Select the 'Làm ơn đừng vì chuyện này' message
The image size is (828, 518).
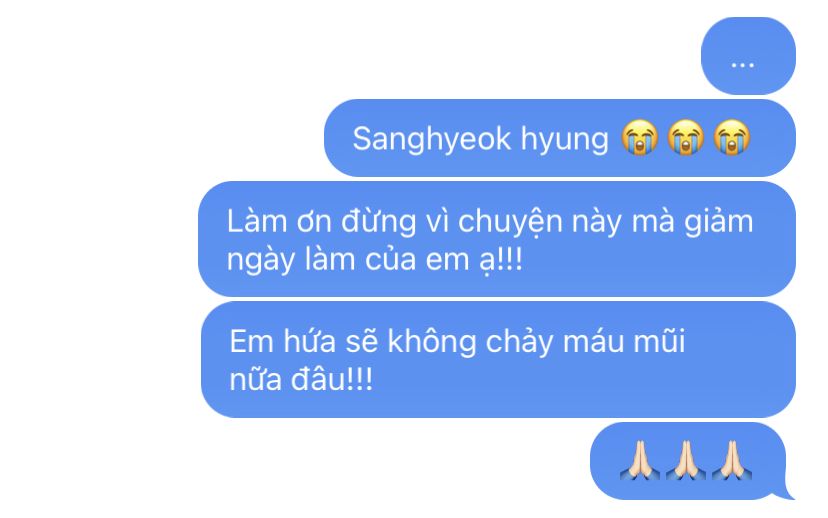497,239
